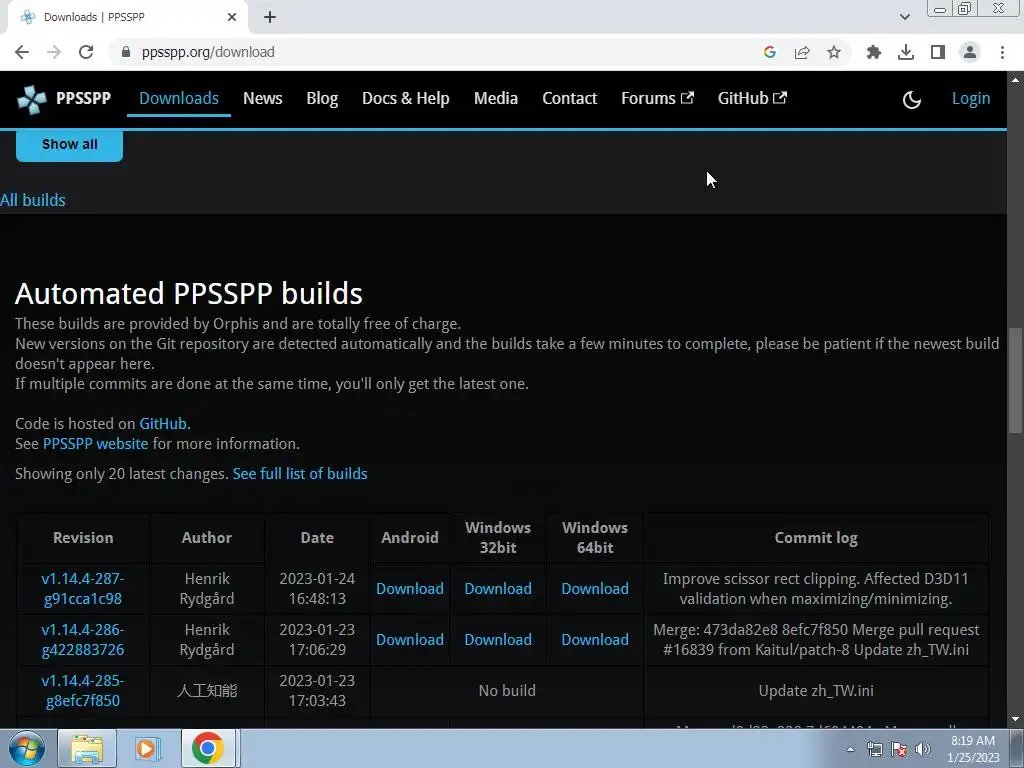Open Windows Start menu

pos(27,748)
